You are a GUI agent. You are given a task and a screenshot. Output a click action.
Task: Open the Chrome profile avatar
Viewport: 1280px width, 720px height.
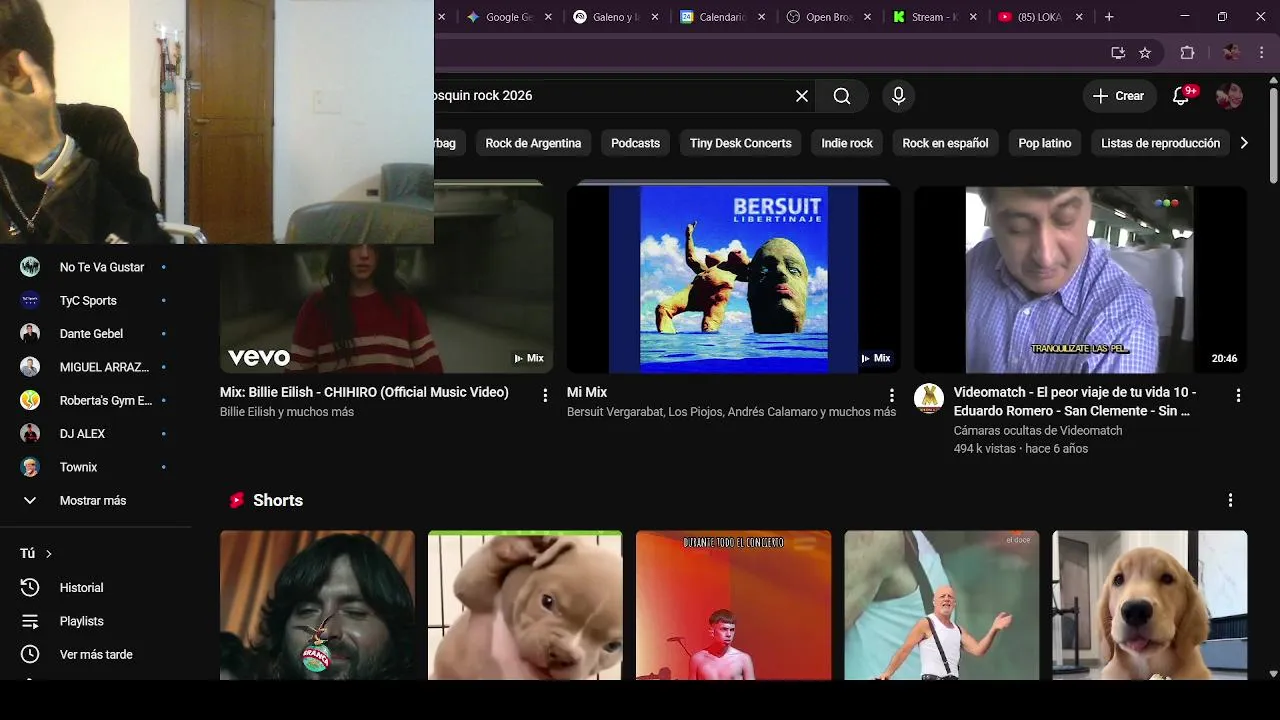click(1231, 53)
